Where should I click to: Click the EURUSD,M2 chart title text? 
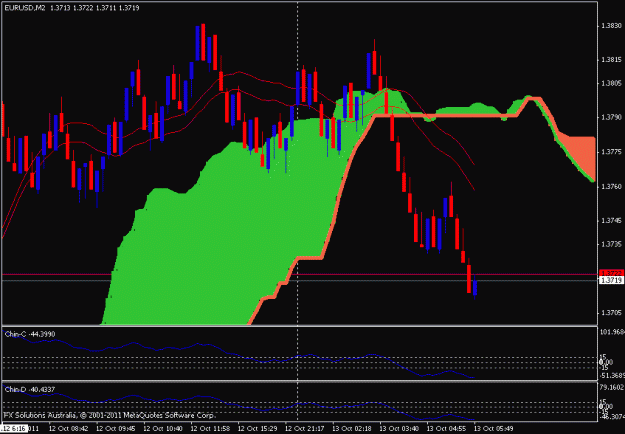[x=24, y=8]
